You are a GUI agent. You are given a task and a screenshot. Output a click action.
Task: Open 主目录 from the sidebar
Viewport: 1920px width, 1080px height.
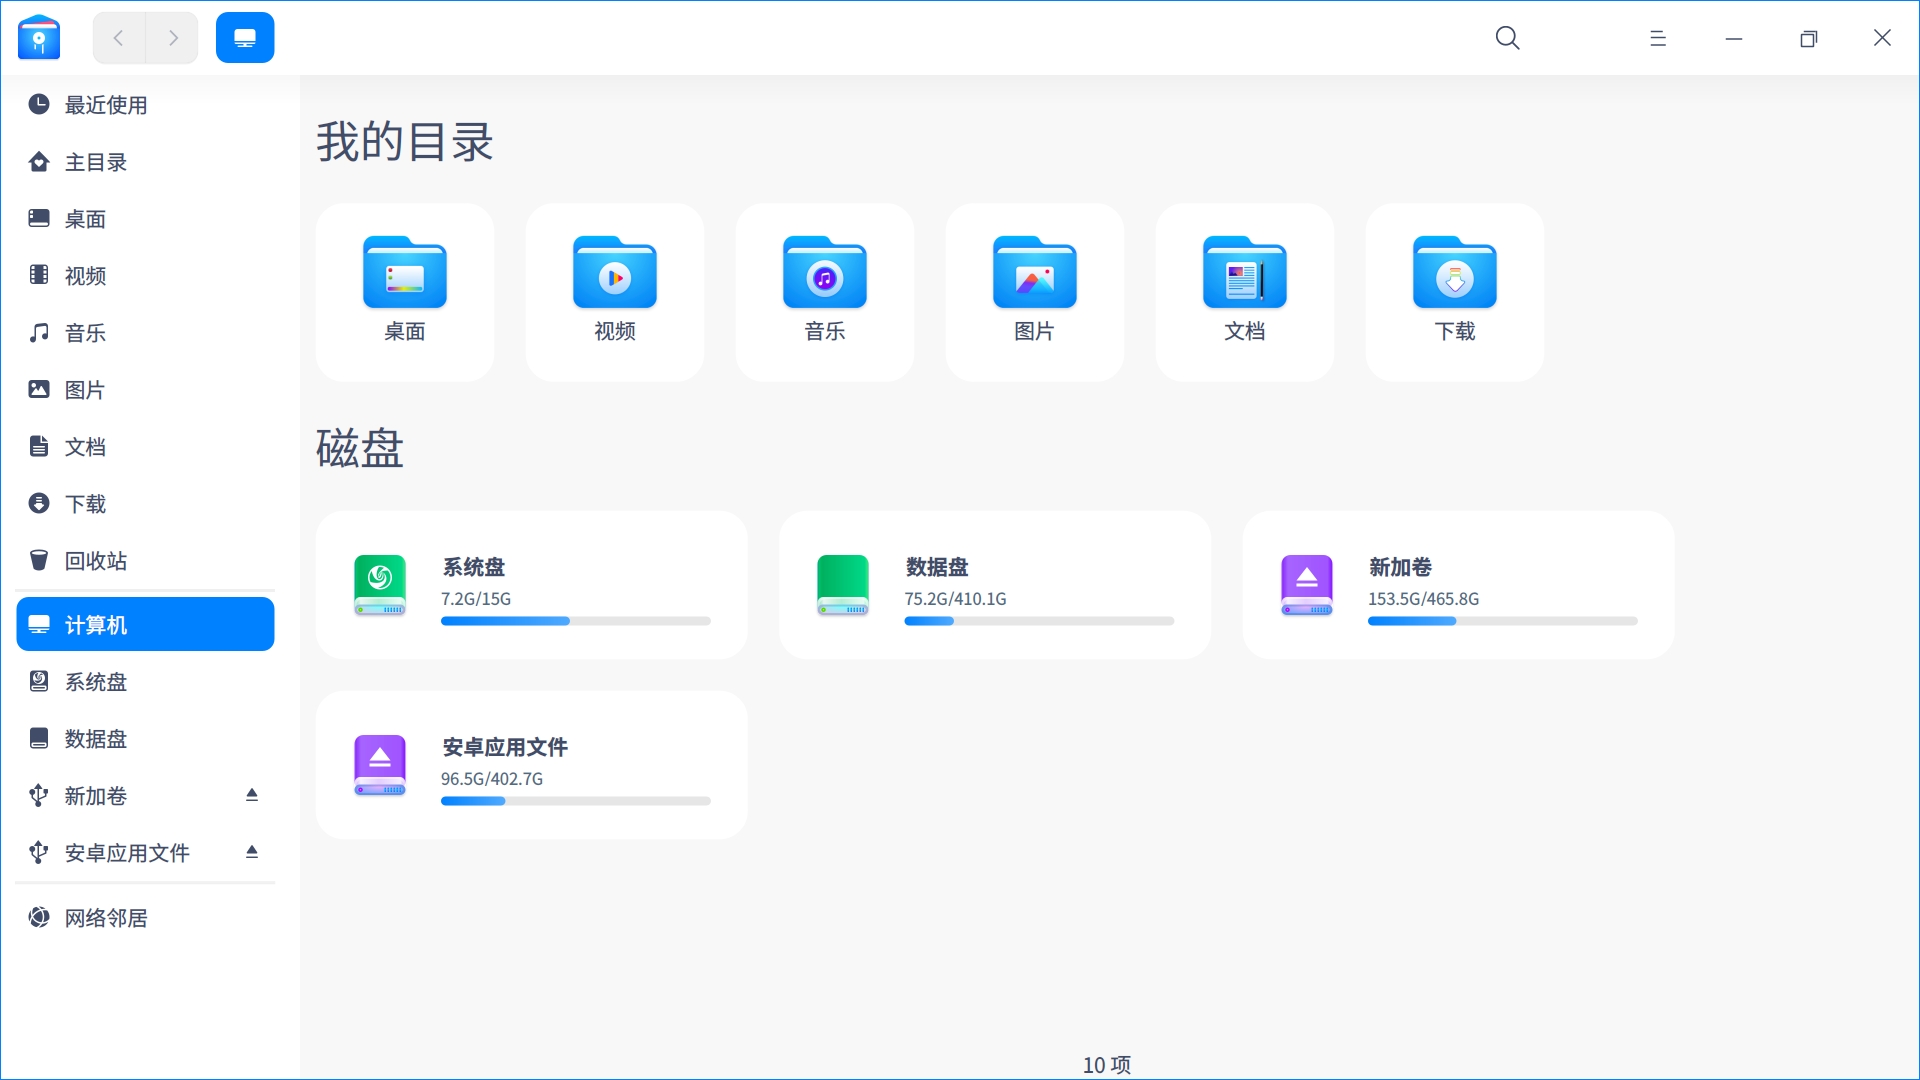point(96,162)
